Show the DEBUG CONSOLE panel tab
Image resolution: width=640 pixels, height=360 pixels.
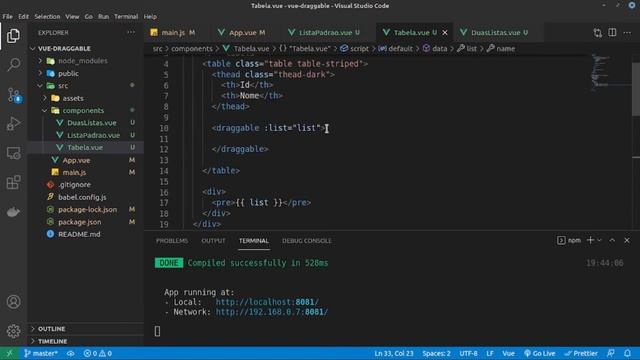pyautogui.click(x=307, y=241)
